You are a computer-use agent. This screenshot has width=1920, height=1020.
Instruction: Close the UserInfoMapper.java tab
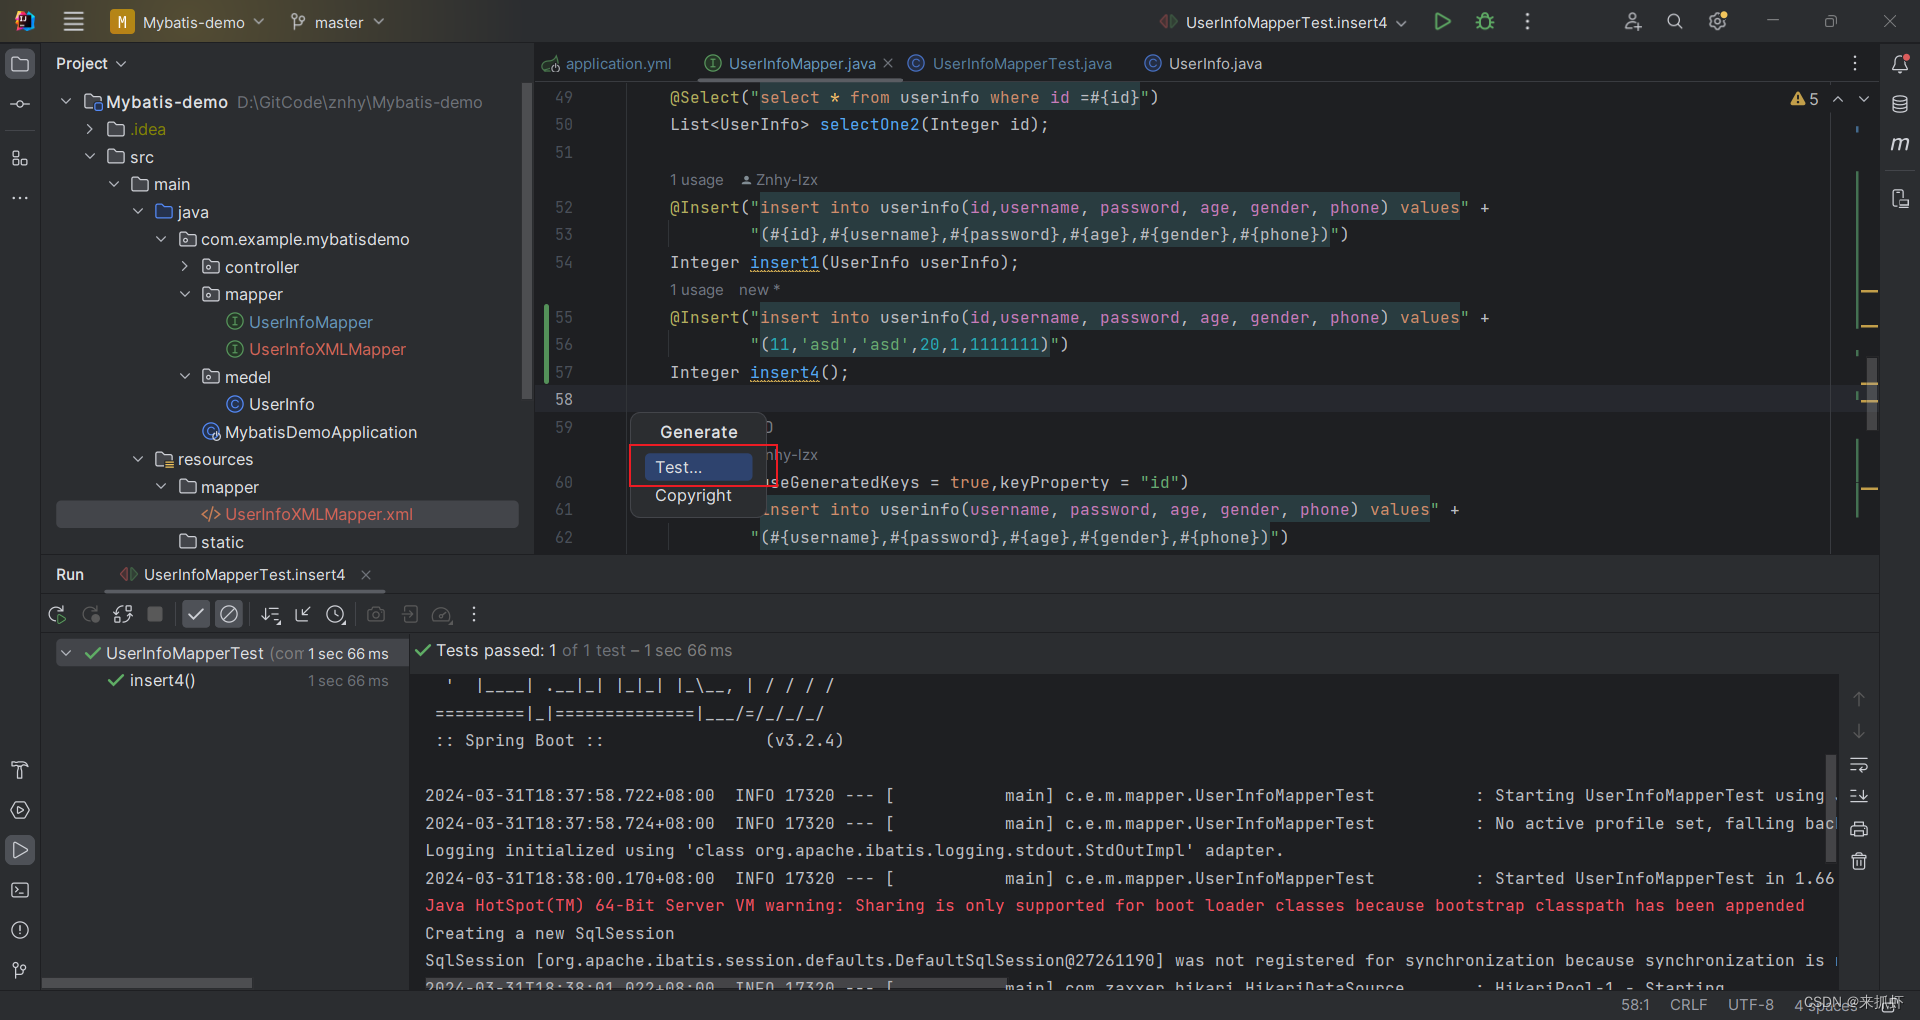[888, 63]
